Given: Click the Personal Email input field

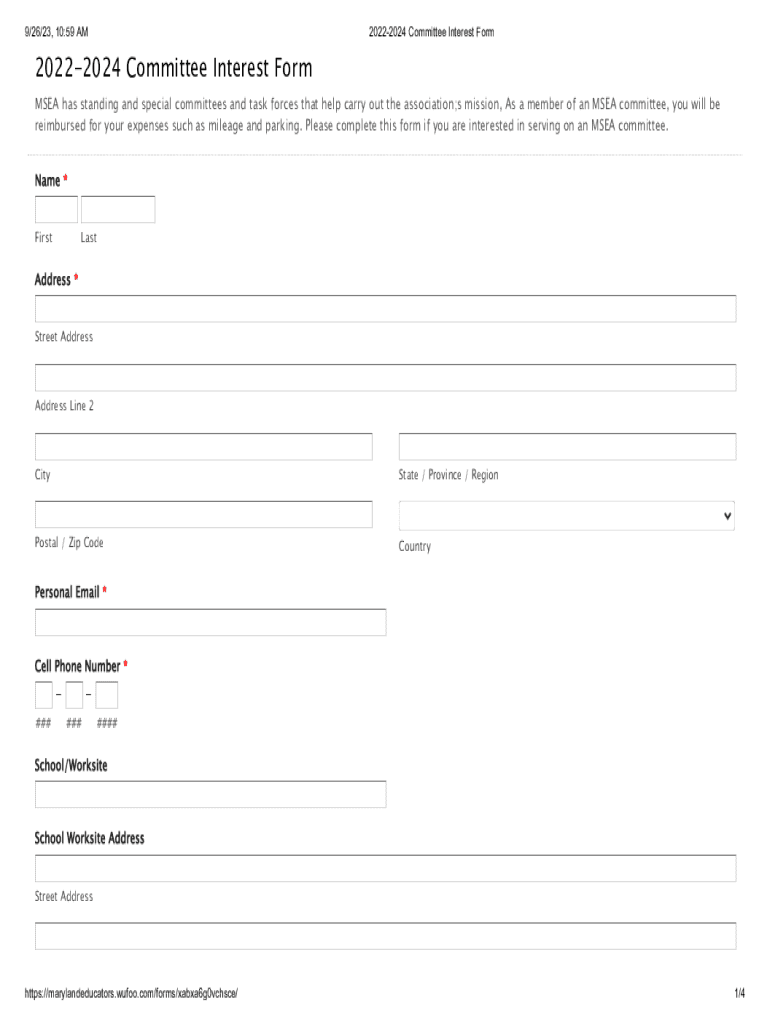Looking at the screenshot, I should coord(210,623).
